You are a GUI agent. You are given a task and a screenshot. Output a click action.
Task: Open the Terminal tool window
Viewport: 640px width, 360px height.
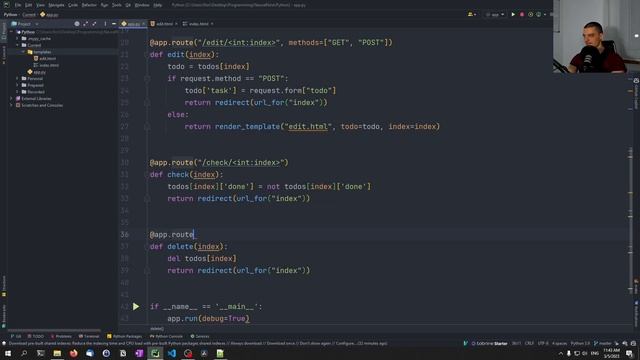[89, 336]
